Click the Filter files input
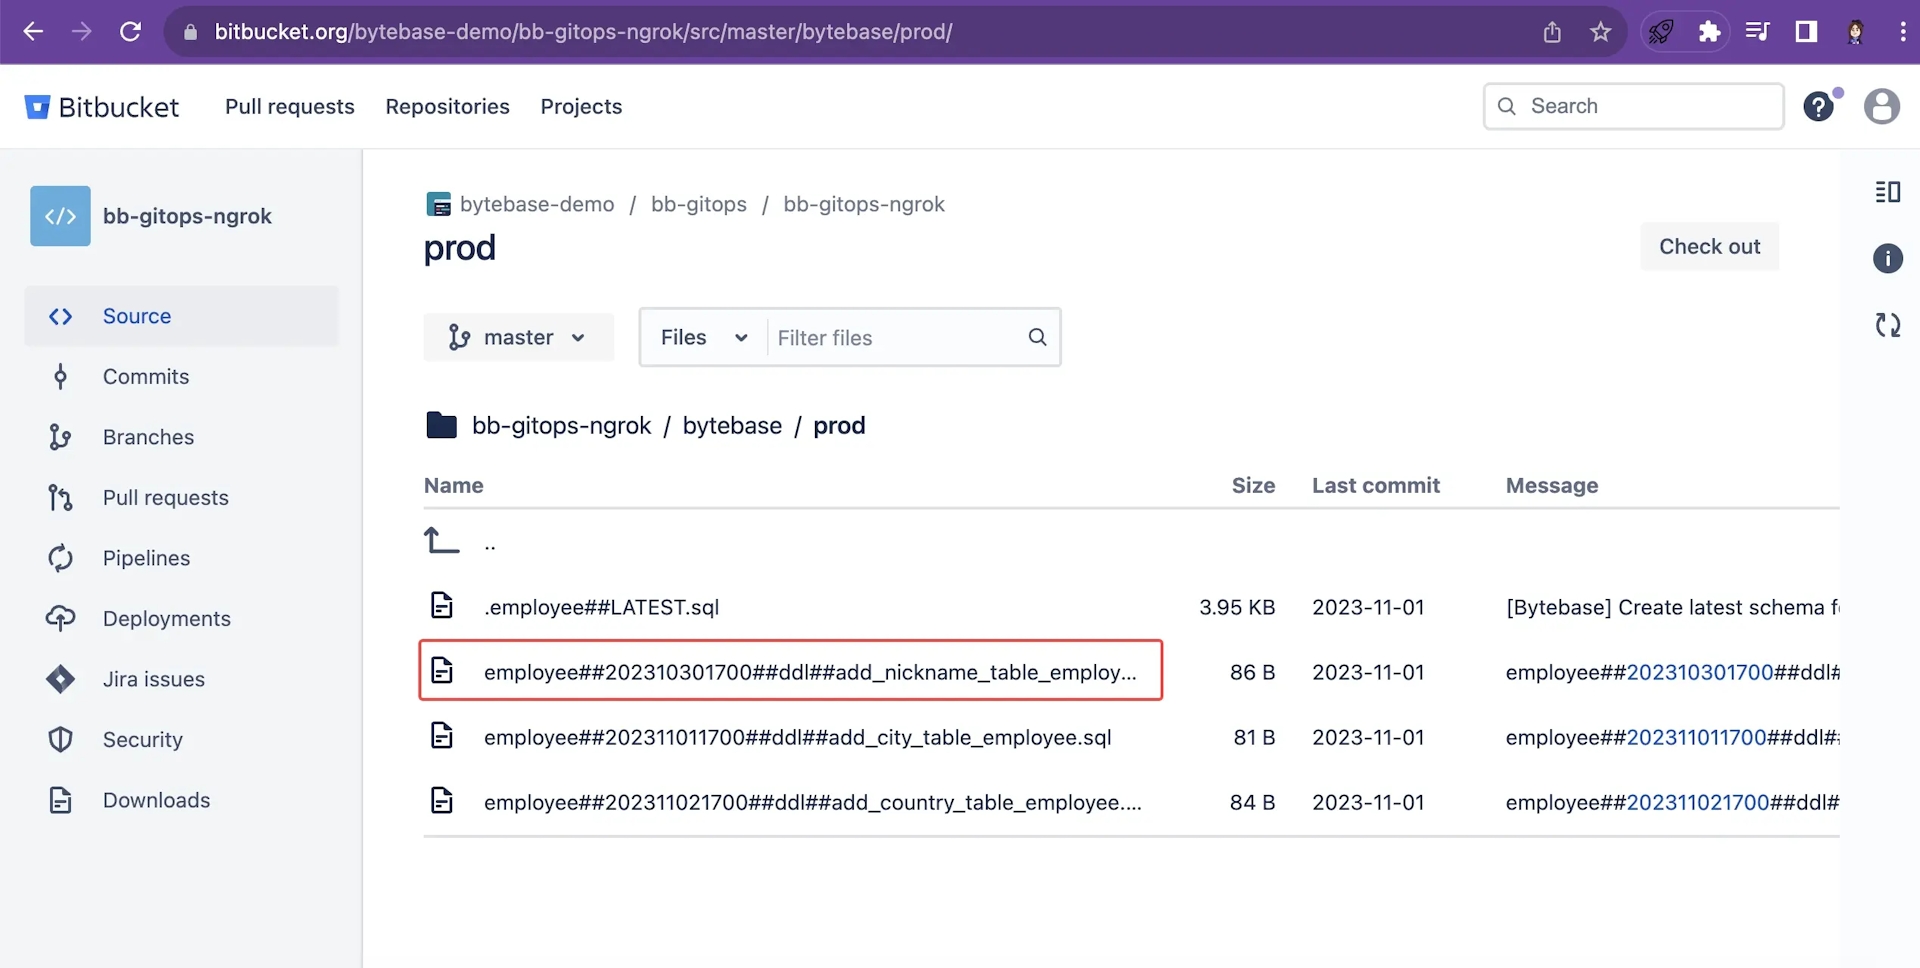The image size is (1920, 968). click(895, 337)
